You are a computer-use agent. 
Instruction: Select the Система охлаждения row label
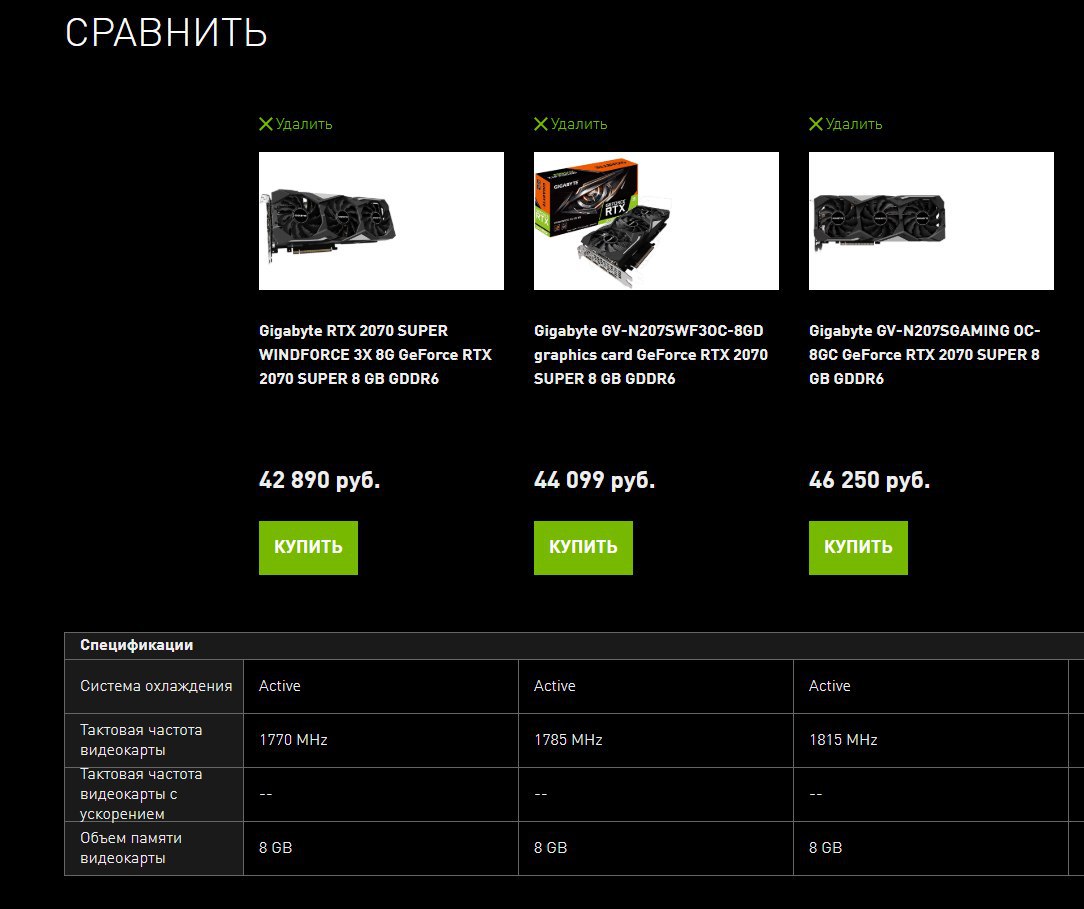point(156,686)
